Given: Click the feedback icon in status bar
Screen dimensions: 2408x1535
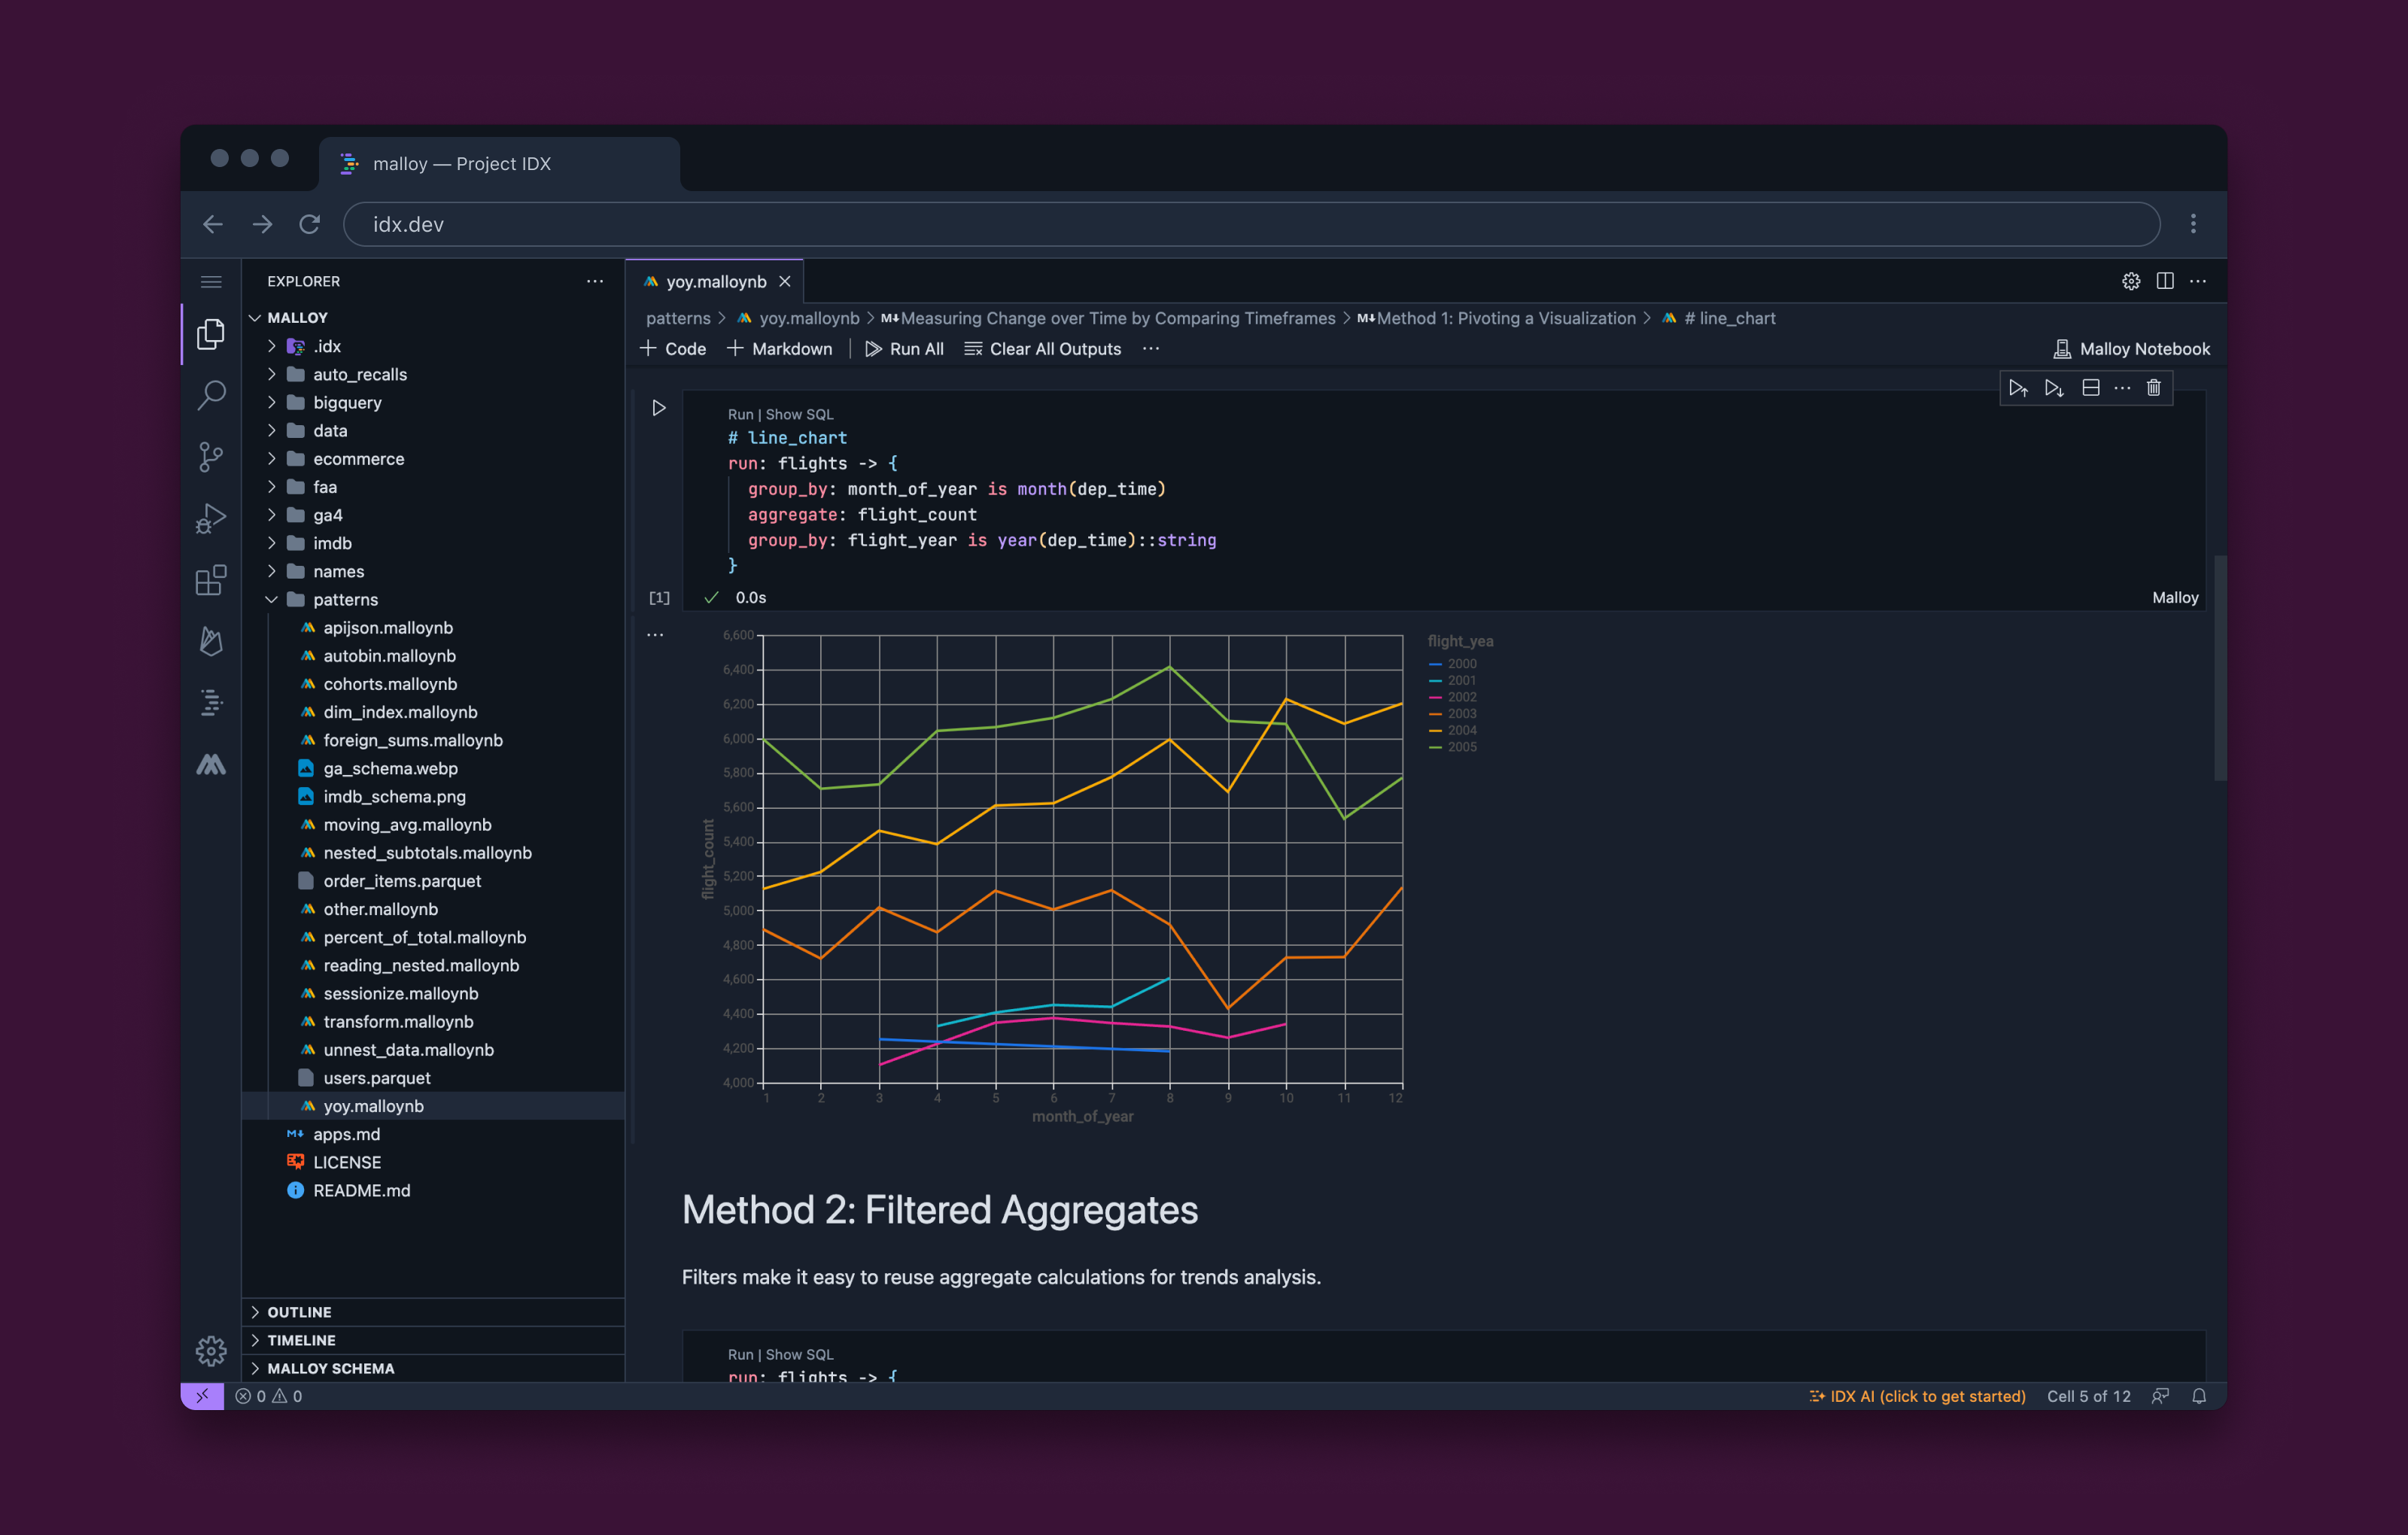Looking at the screenshot, I should coord(2161,1396).
